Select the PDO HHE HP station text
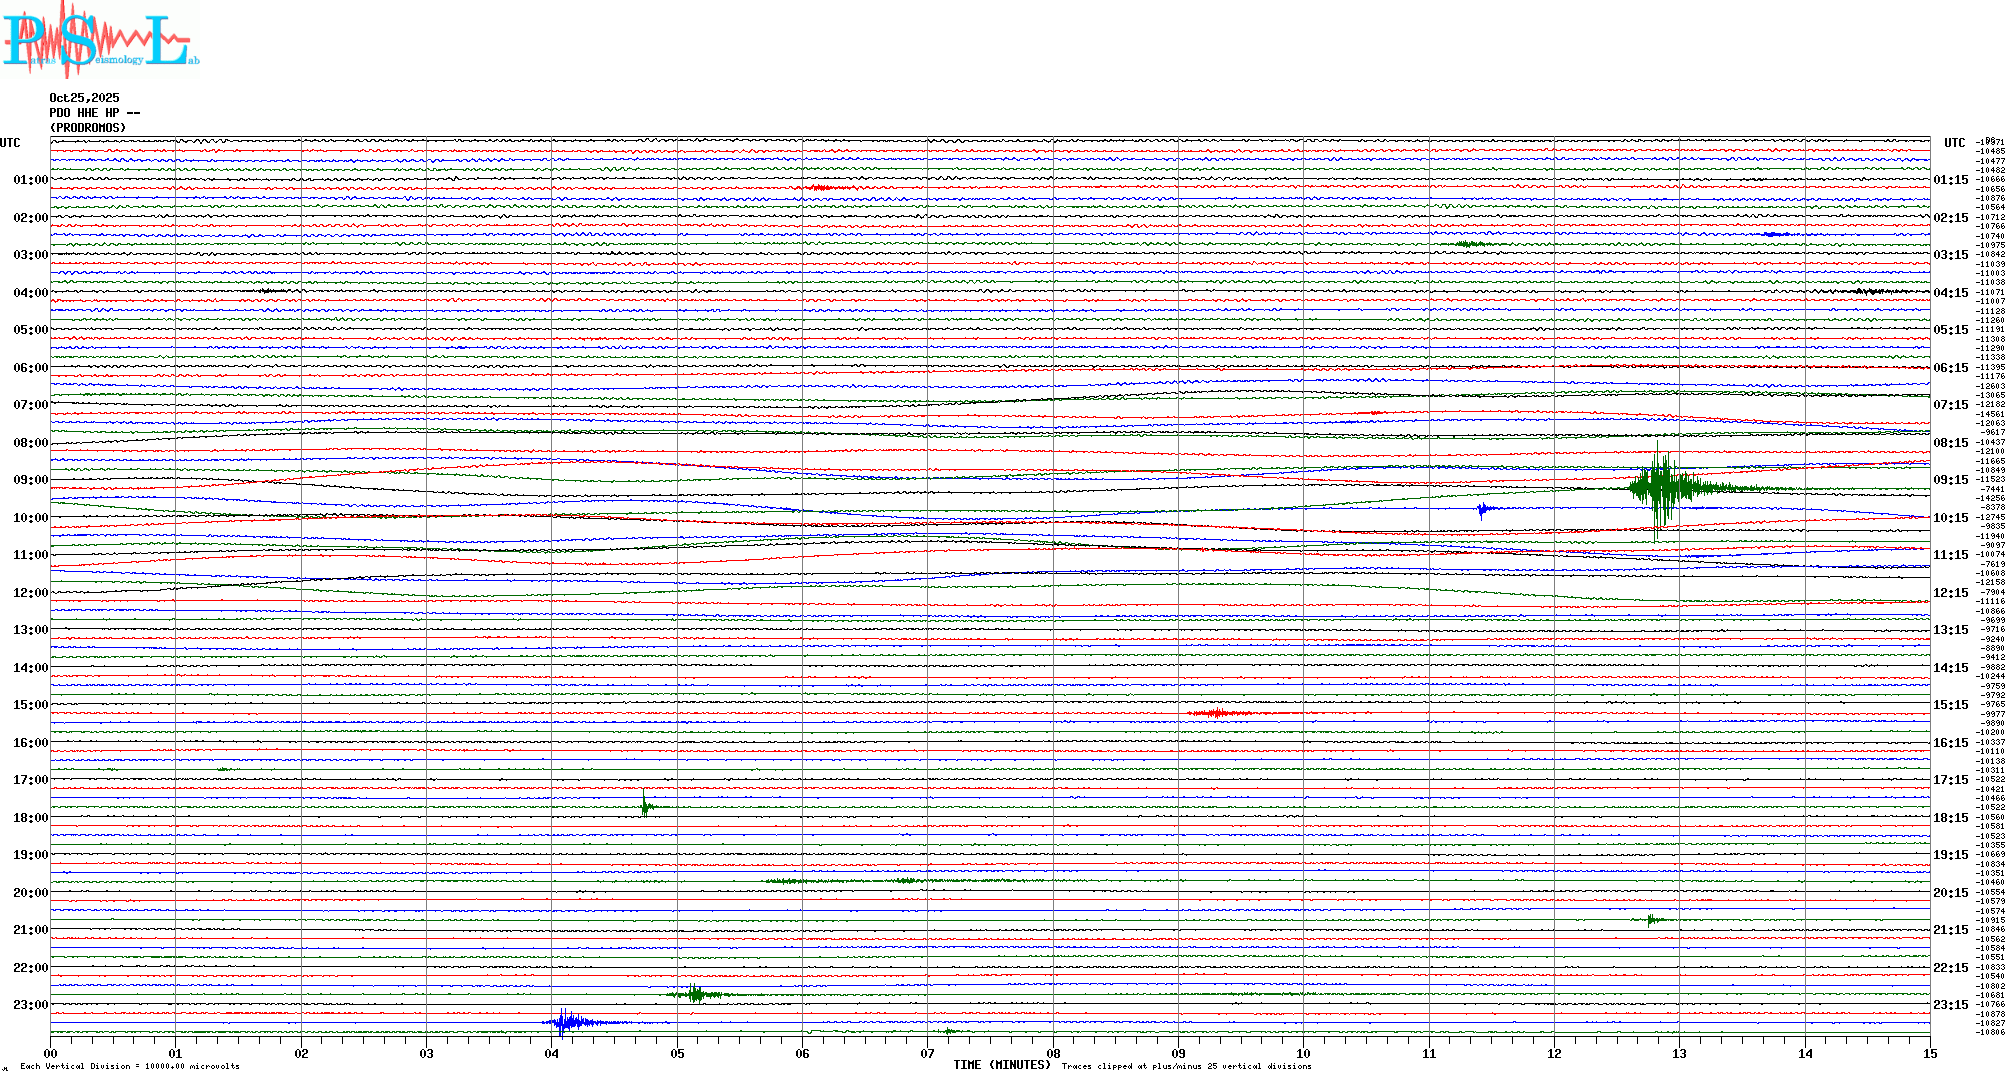Viewport: 2010px width, 1080px height. click(x=94, y=113)
